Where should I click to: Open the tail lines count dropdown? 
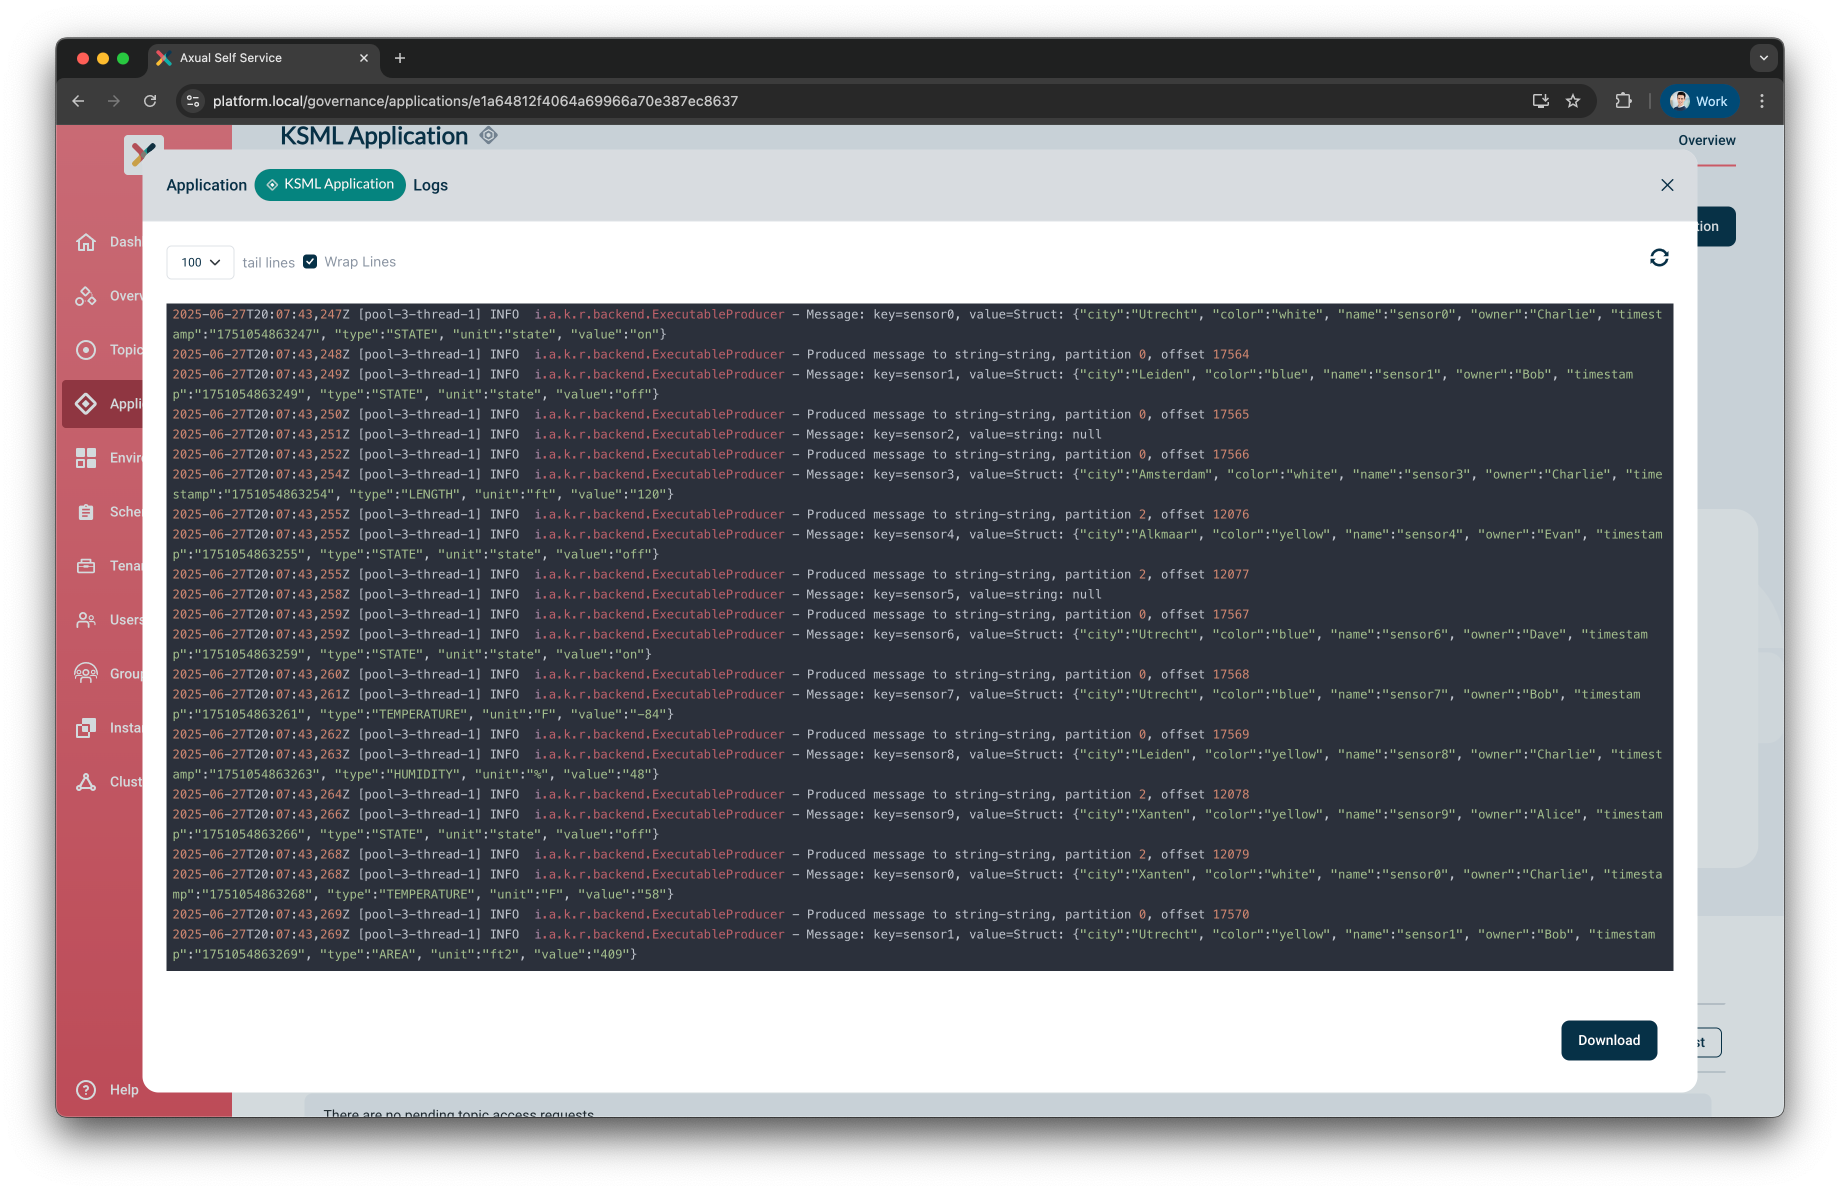point(200,262)
